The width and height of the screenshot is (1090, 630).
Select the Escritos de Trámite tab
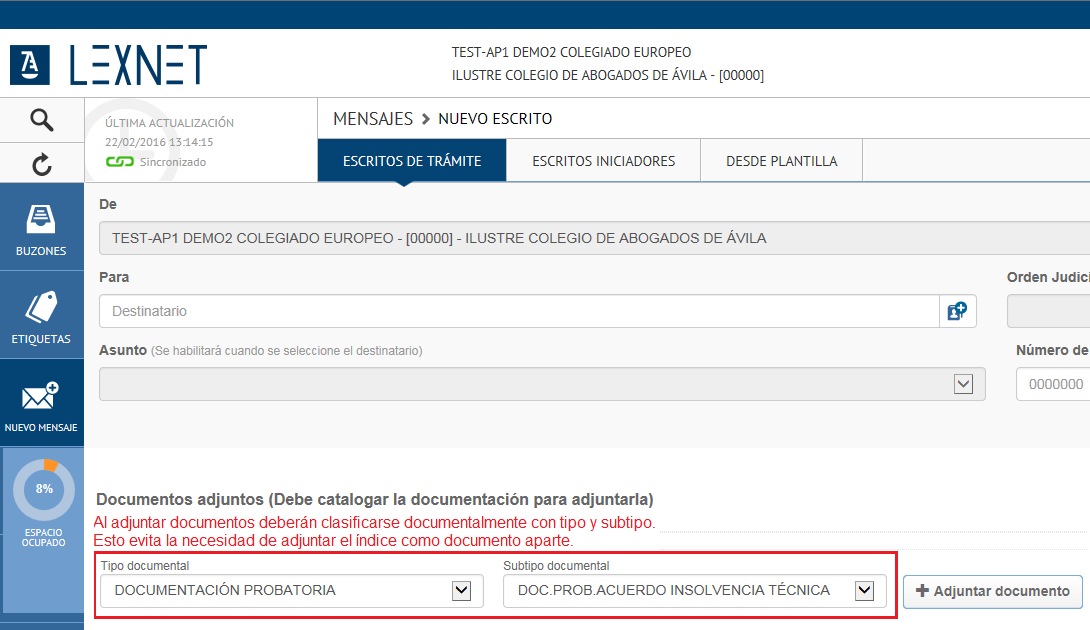(412, 161)
